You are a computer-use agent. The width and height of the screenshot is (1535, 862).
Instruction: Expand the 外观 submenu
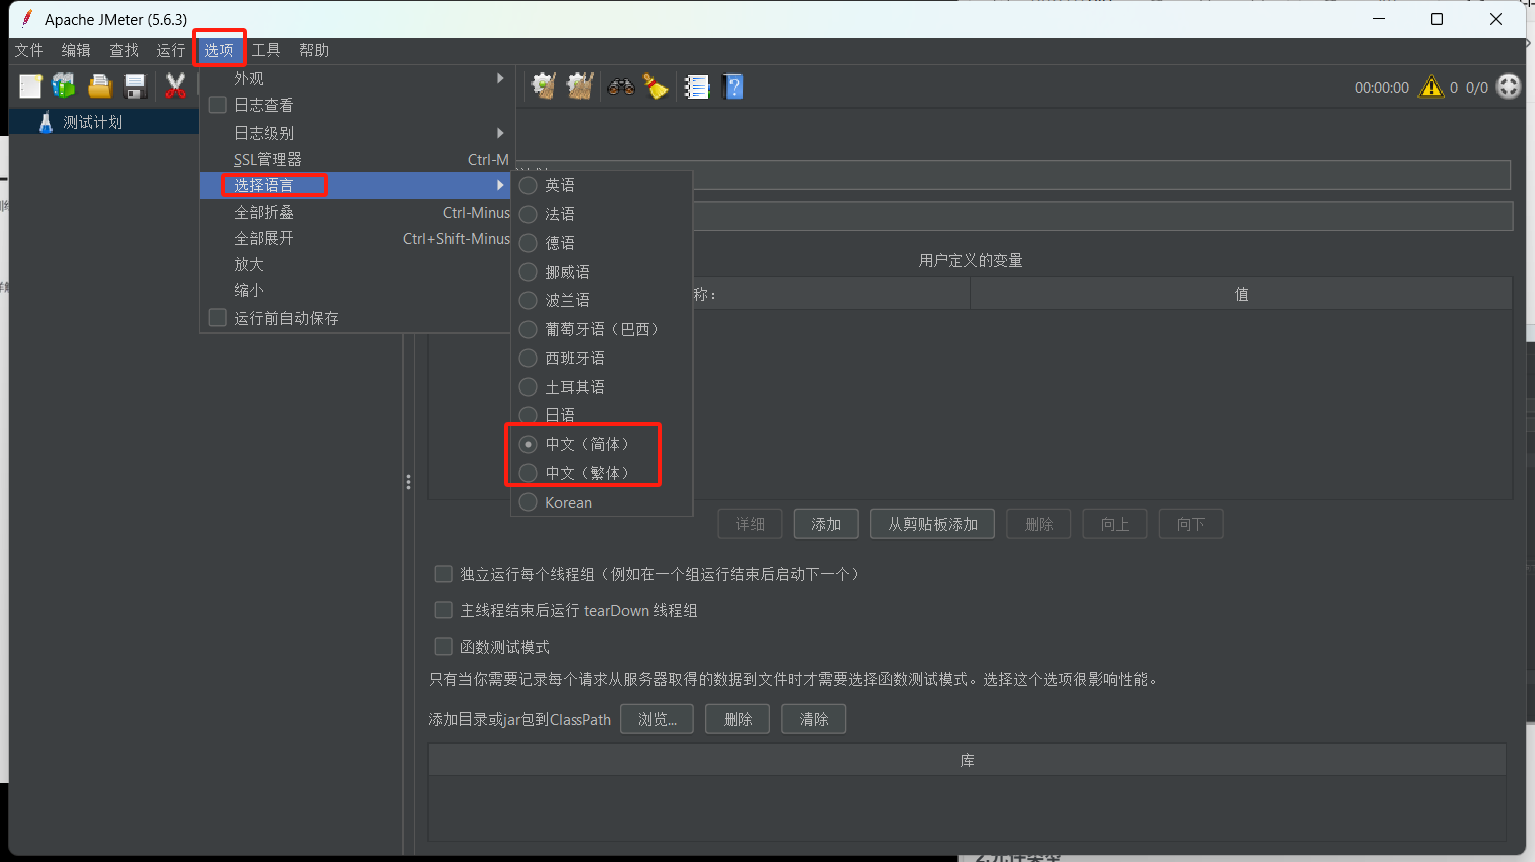coord(355,78)
